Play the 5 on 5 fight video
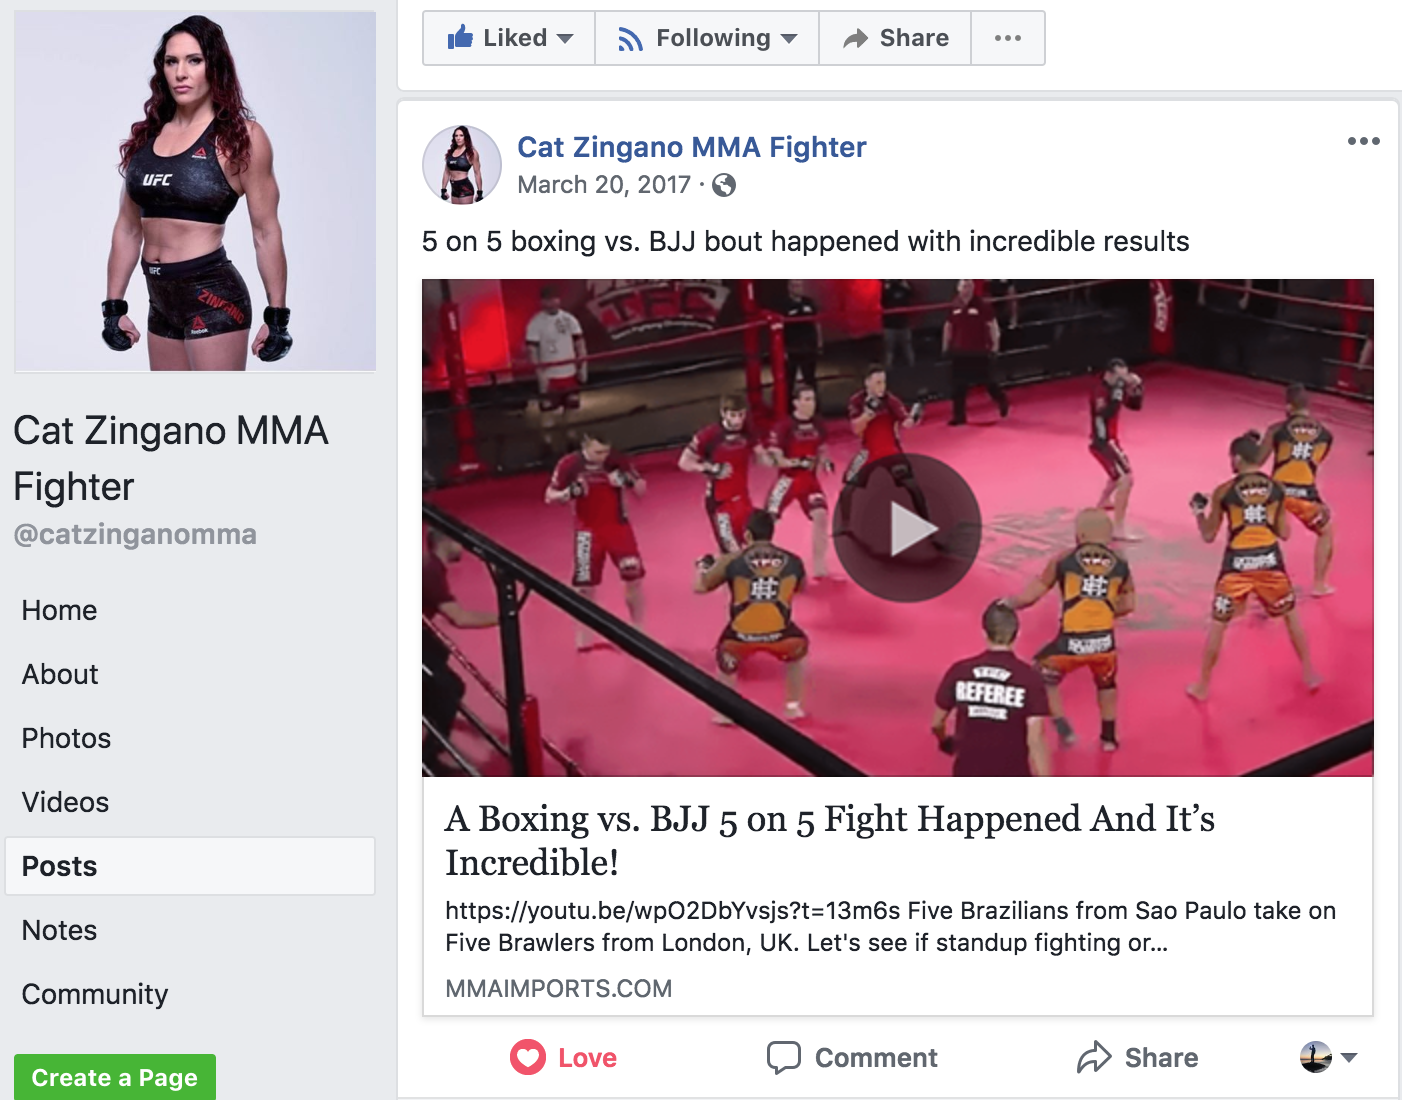 [x=907, y=528]
